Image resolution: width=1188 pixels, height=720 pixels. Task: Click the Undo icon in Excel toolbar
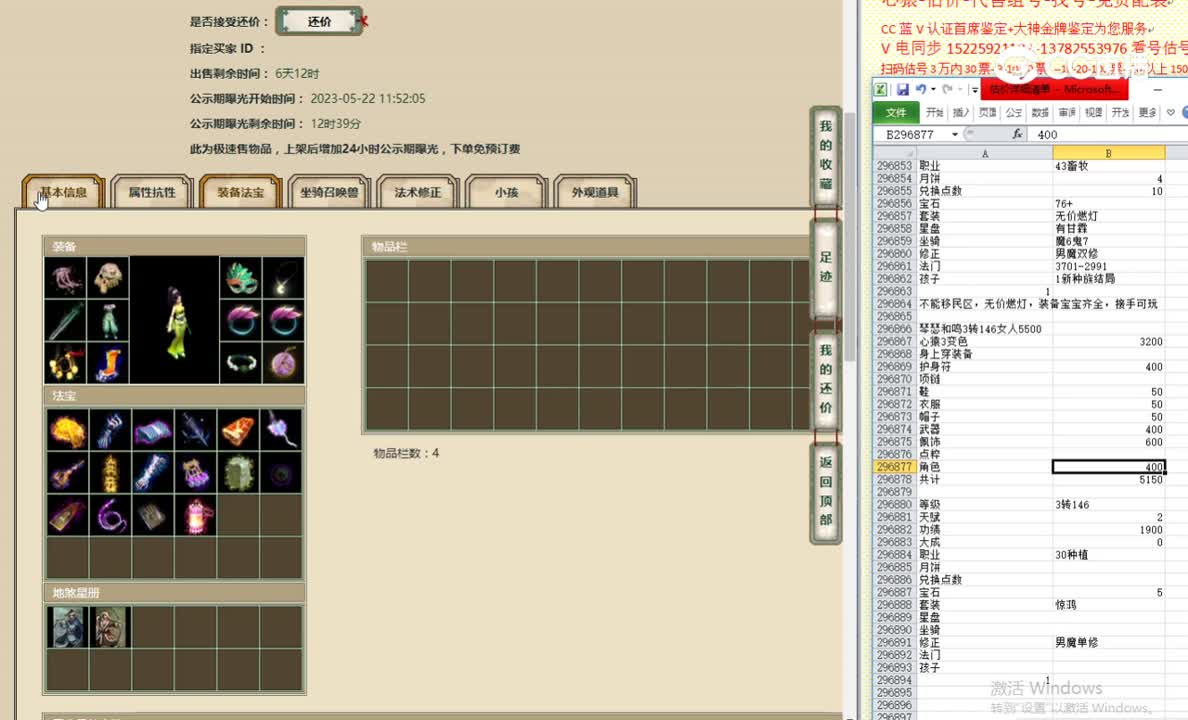(920, 90)
